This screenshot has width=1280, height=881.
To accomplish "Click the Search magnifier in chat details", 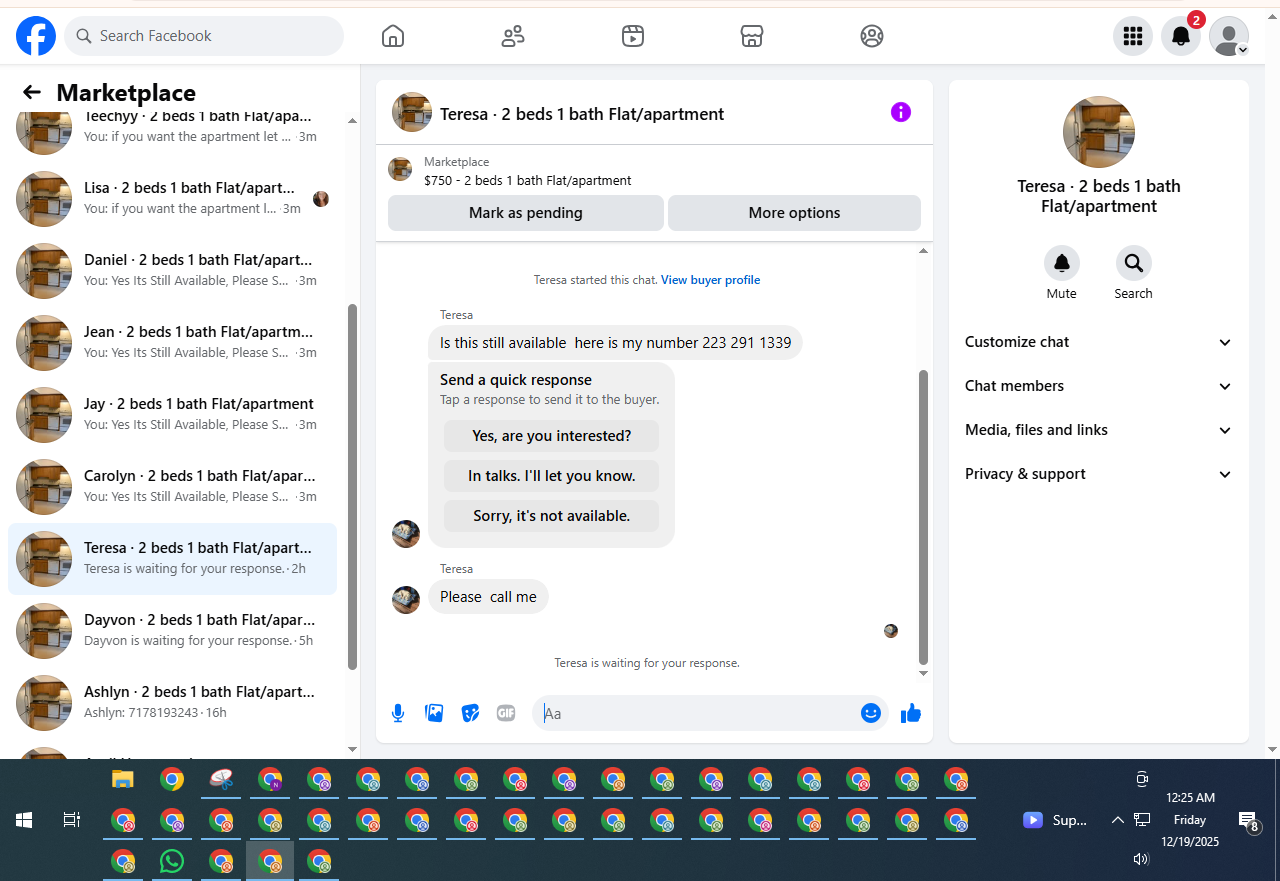I will click(x=1134, y=263).
